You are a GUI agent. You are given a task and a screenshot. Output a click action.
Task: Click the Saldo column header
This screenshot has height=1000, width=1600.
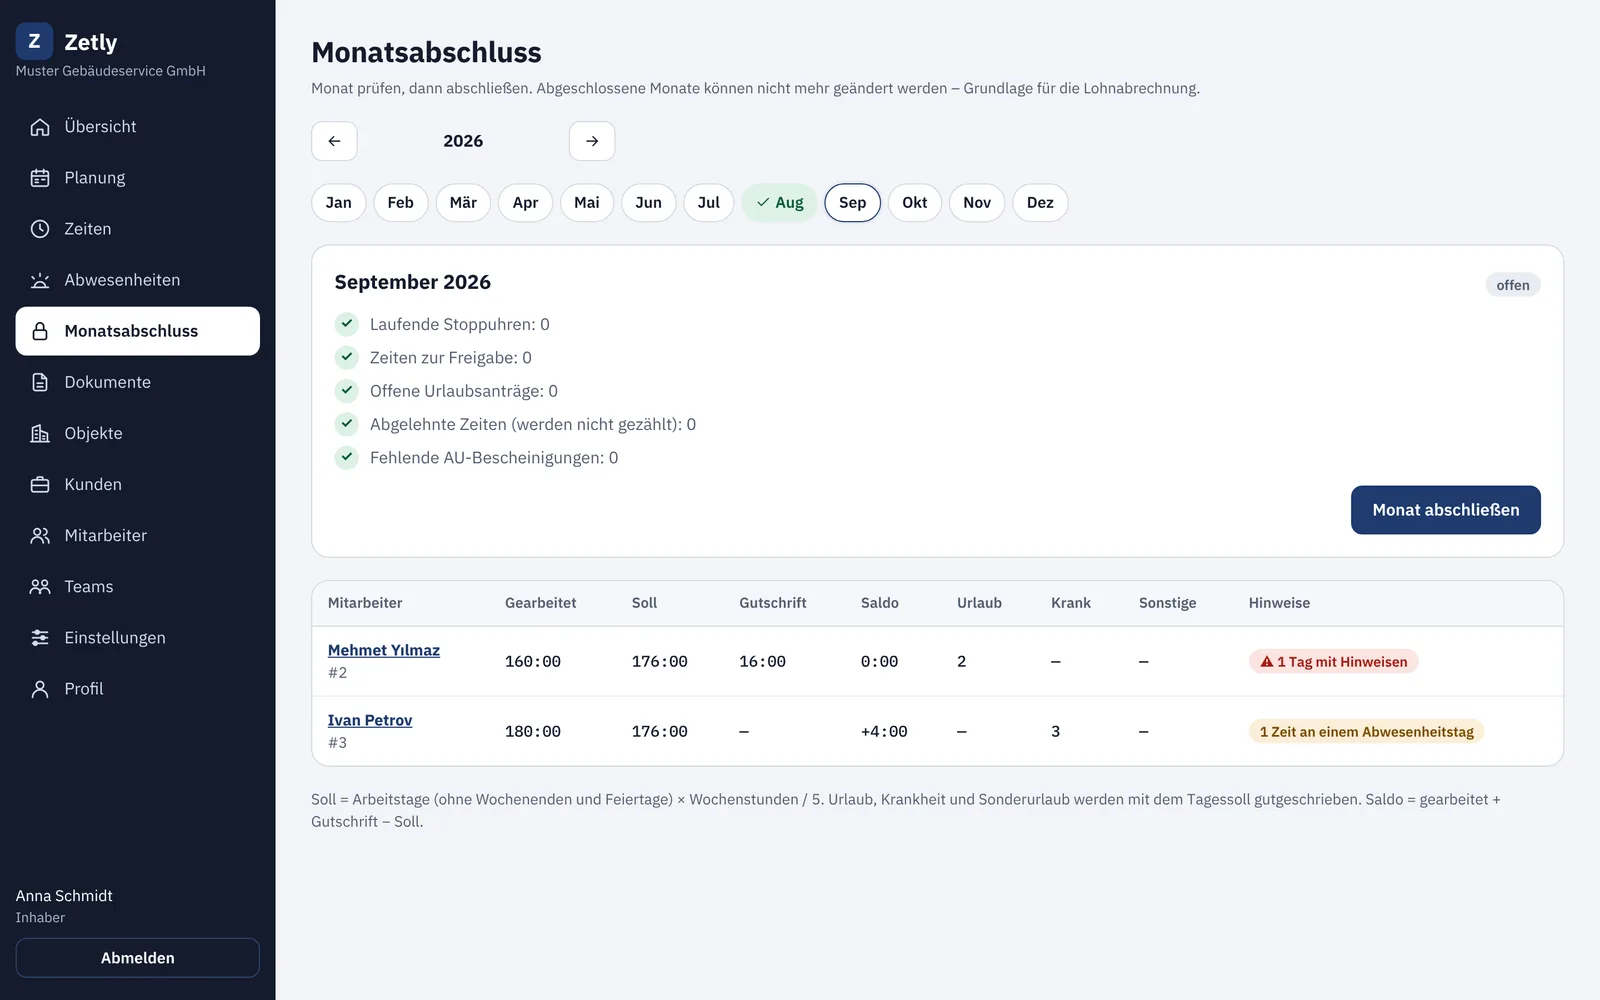click(x=880, y=603)
